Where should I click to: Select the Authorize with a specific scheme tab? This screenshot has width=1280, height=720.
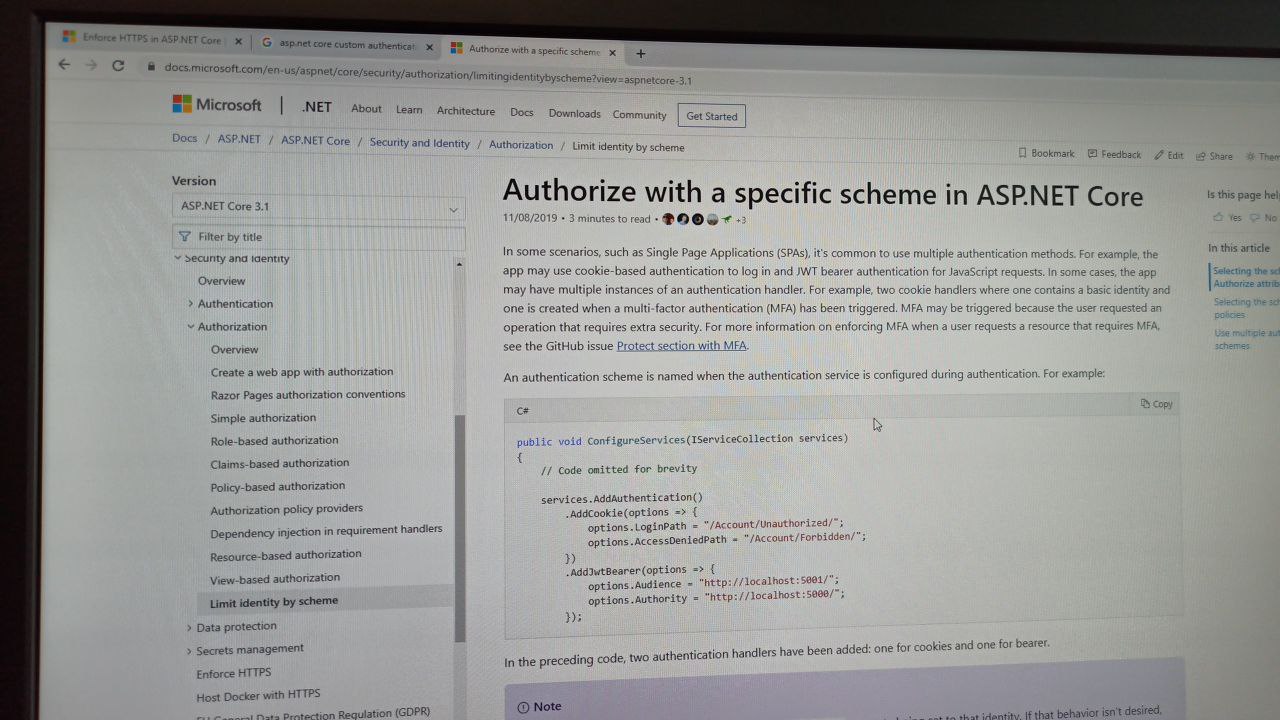(x=534, y=50)
